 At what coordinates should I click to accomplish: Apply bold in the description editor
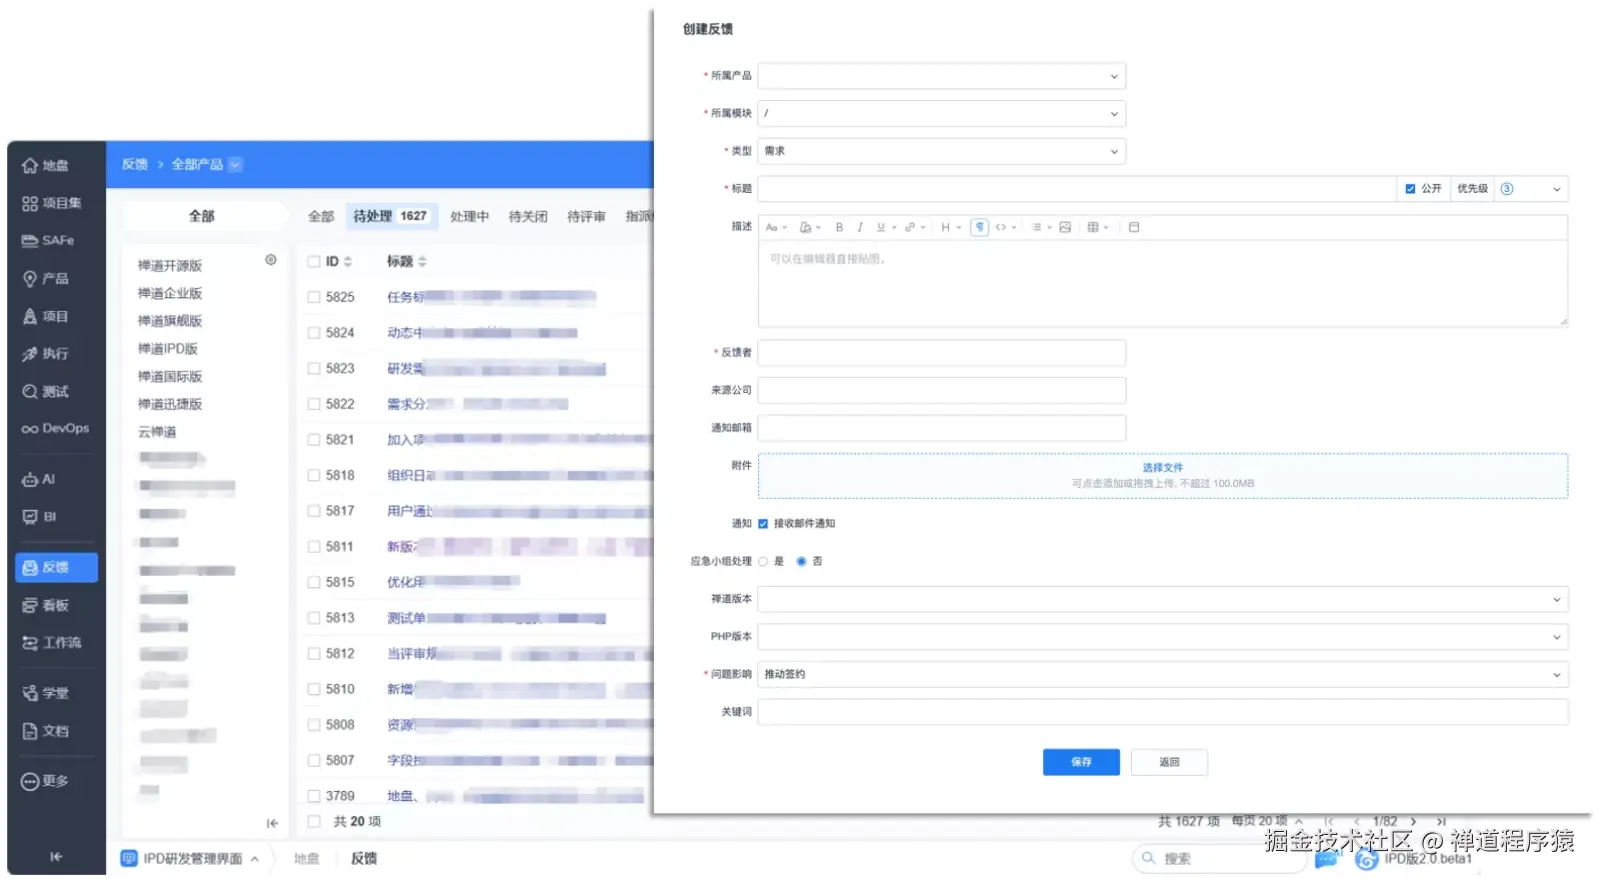pyautogui.click(x=839, y=228)
